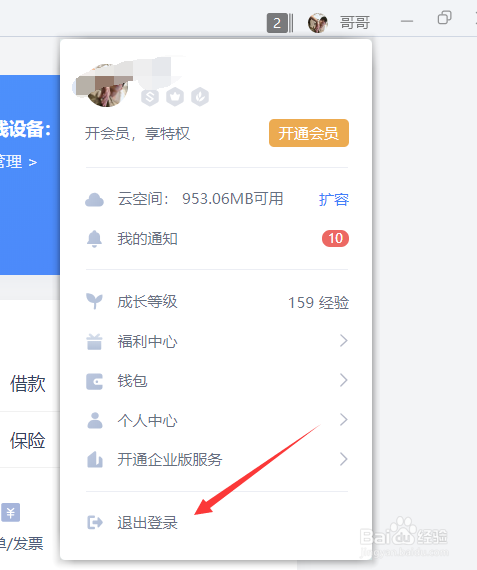
Task: Expand the 福利中心 chevron arrow
Action: click(x=344, y=341)
